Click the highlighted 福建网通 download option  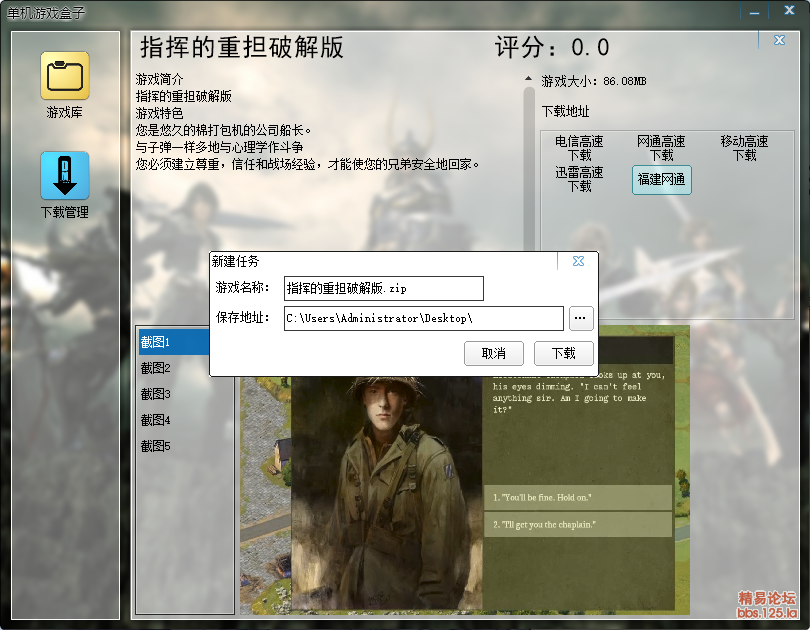tap(661, 180)
